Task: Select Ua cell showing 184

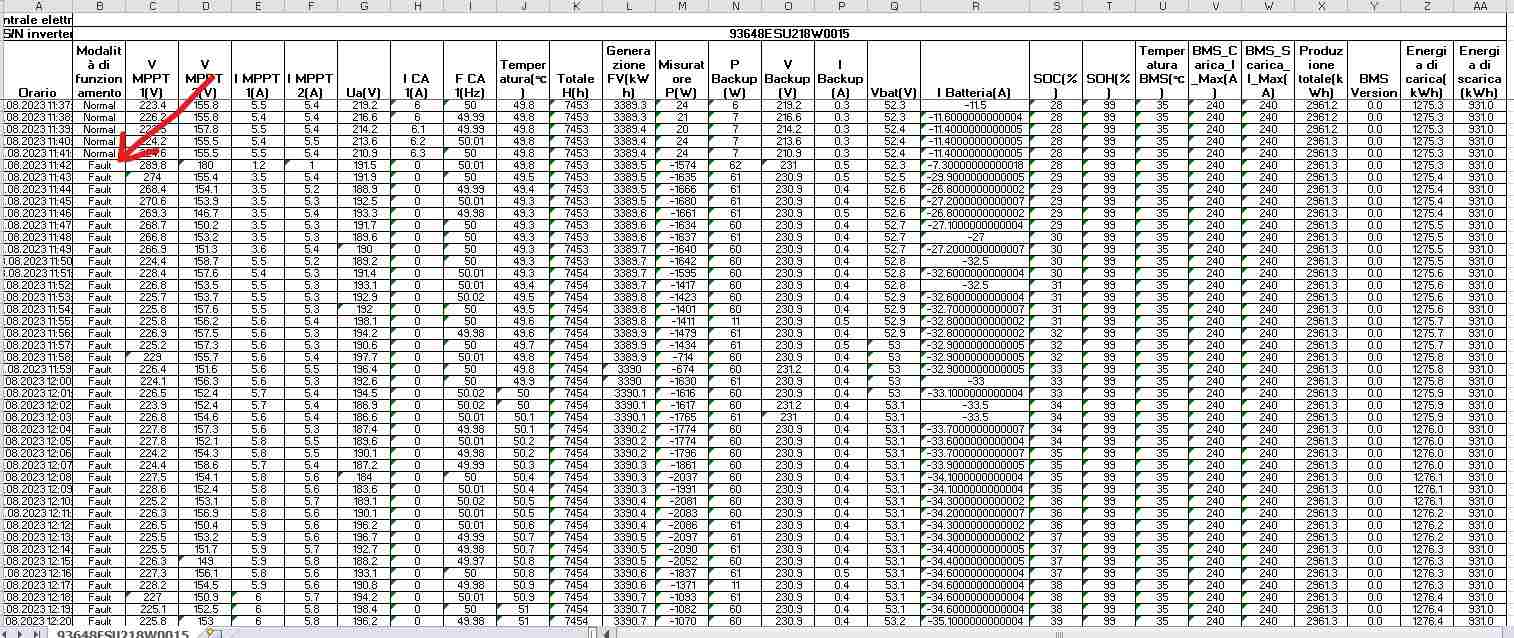Action: [x=363, y=477]
